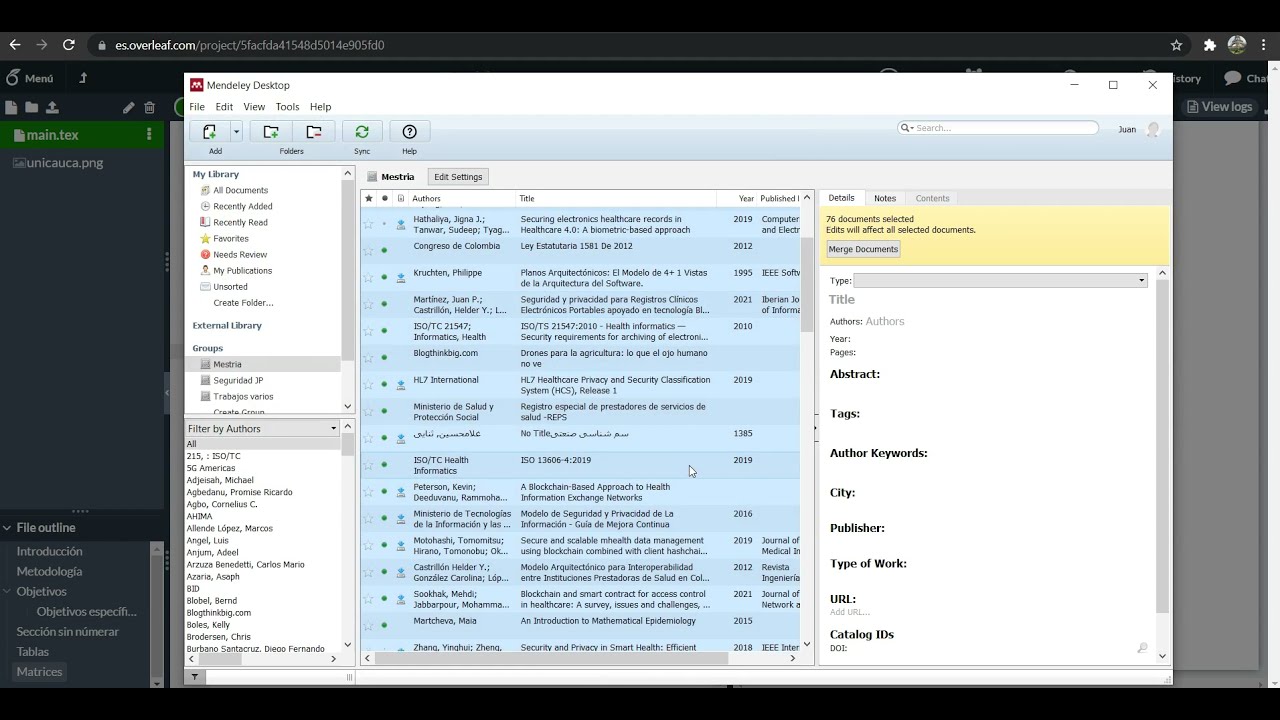1280x720 pixels.
Task: Click the filter funnel icon at bottom left
Action: pyautogui.click(x=195, y=677)
